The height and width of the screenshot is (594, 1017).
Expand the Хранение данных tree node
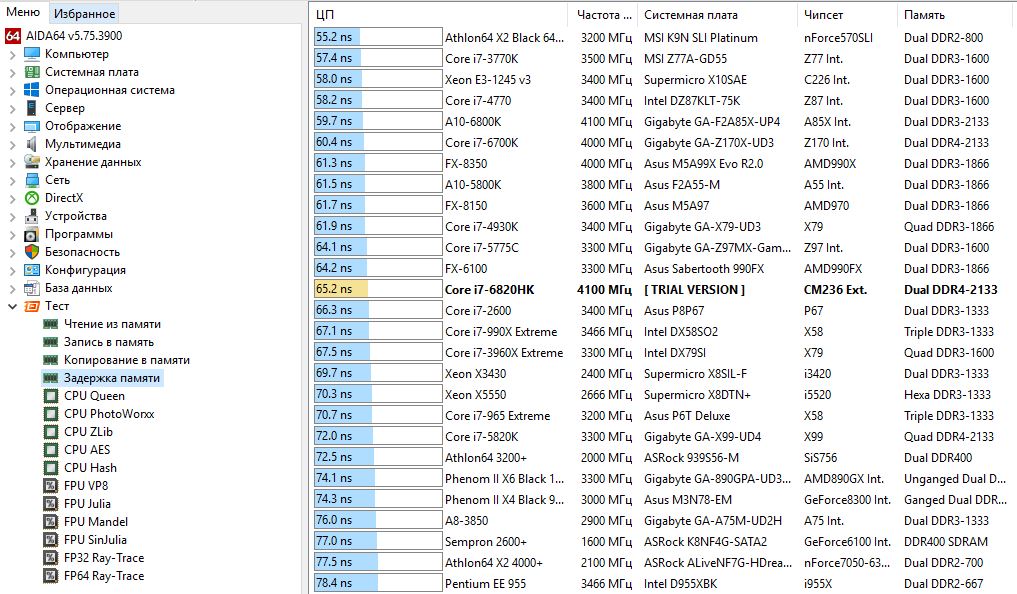(12, 162)
